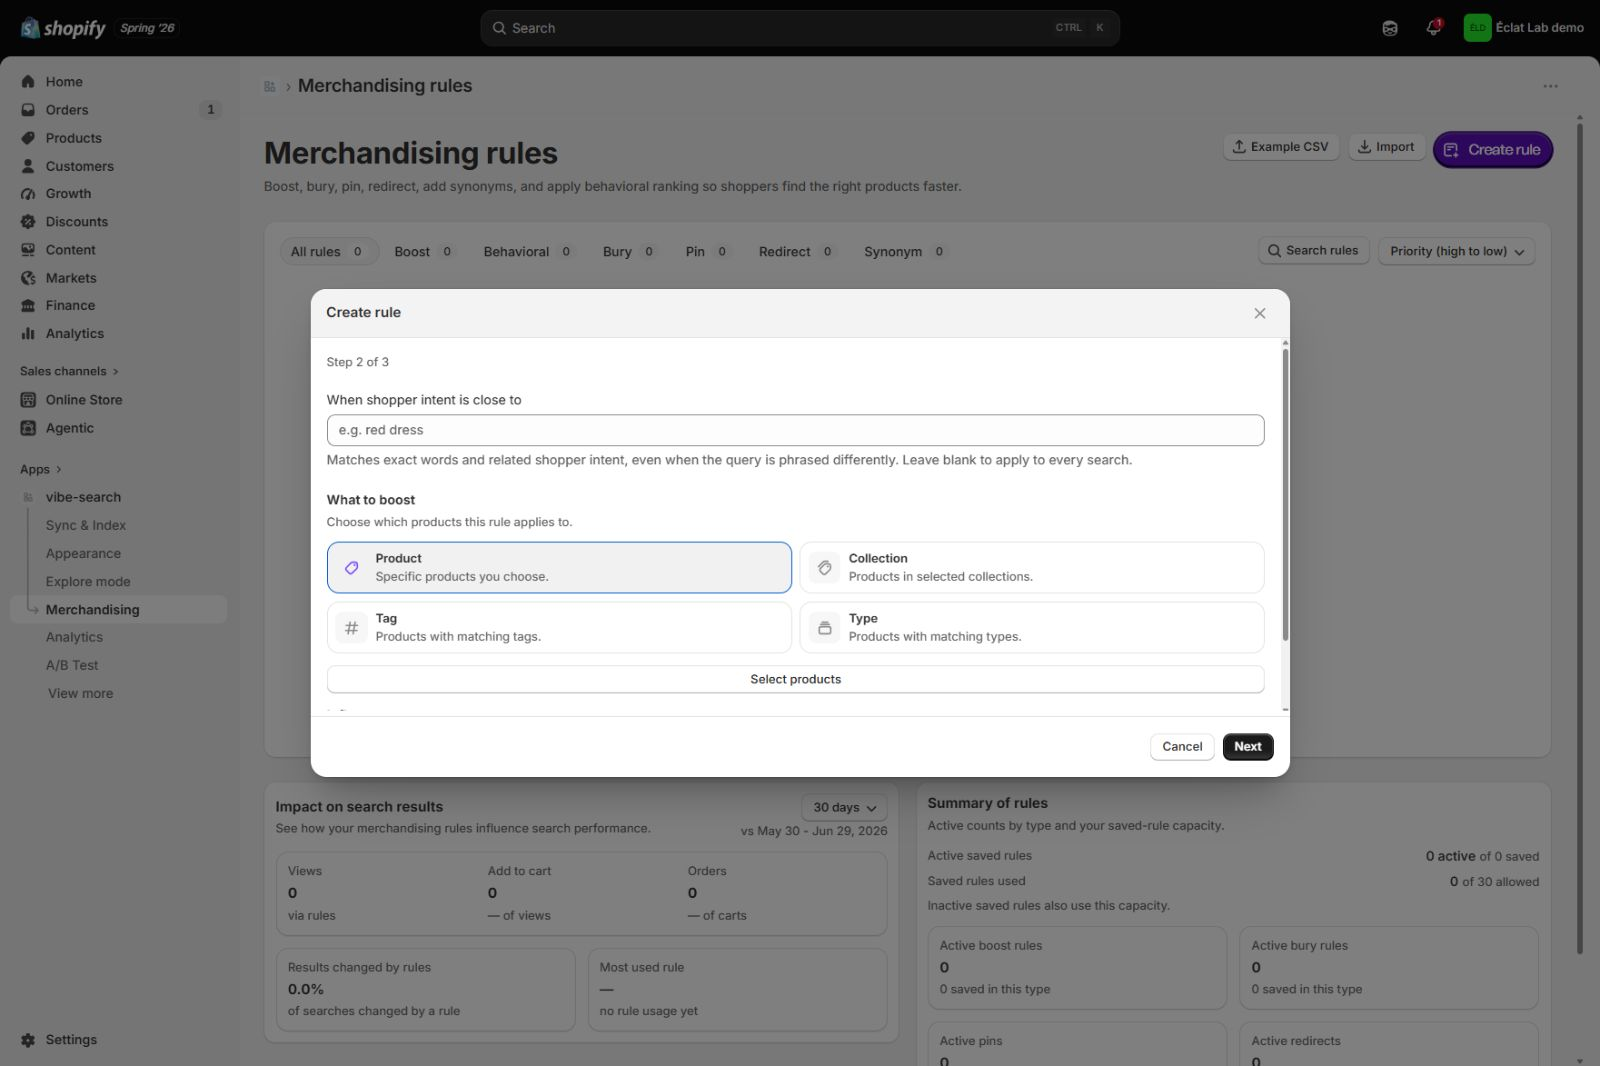Open Sync & Index in sidebar
This screenshot has height=1066, width=1600.
(x=85, y=525)
